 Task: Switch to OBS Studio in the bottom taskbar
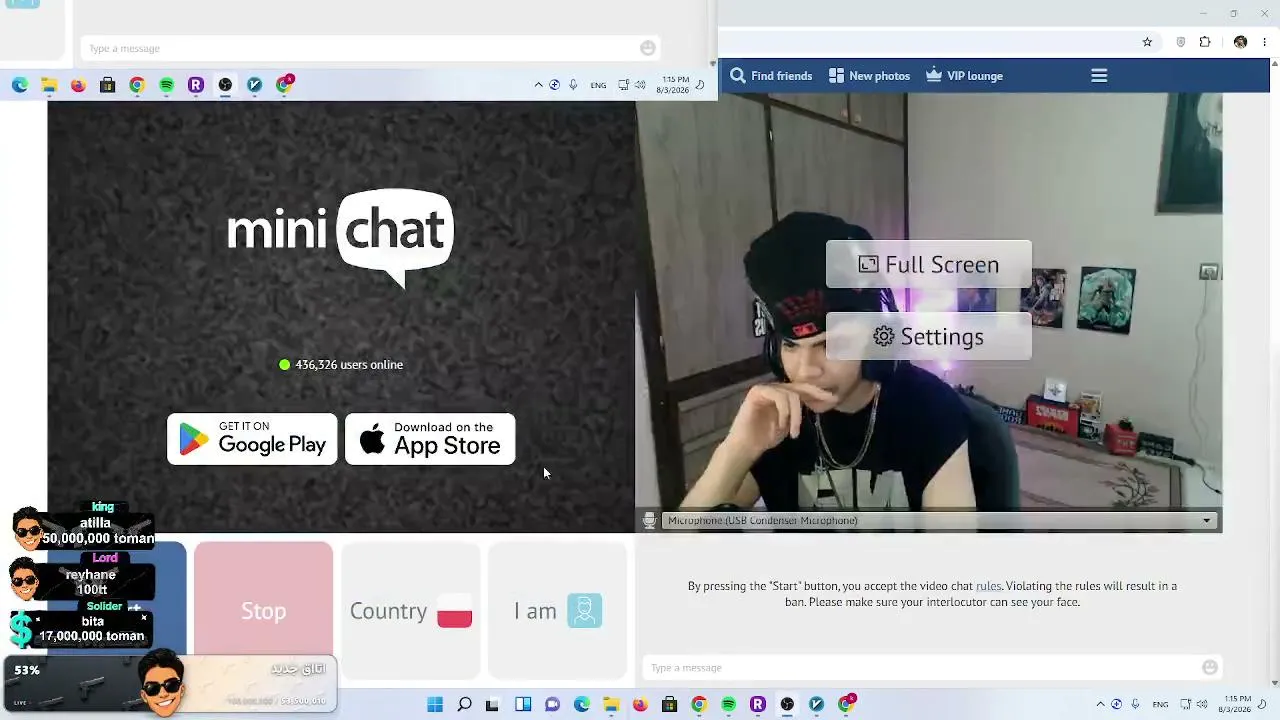tap(787, 704)
